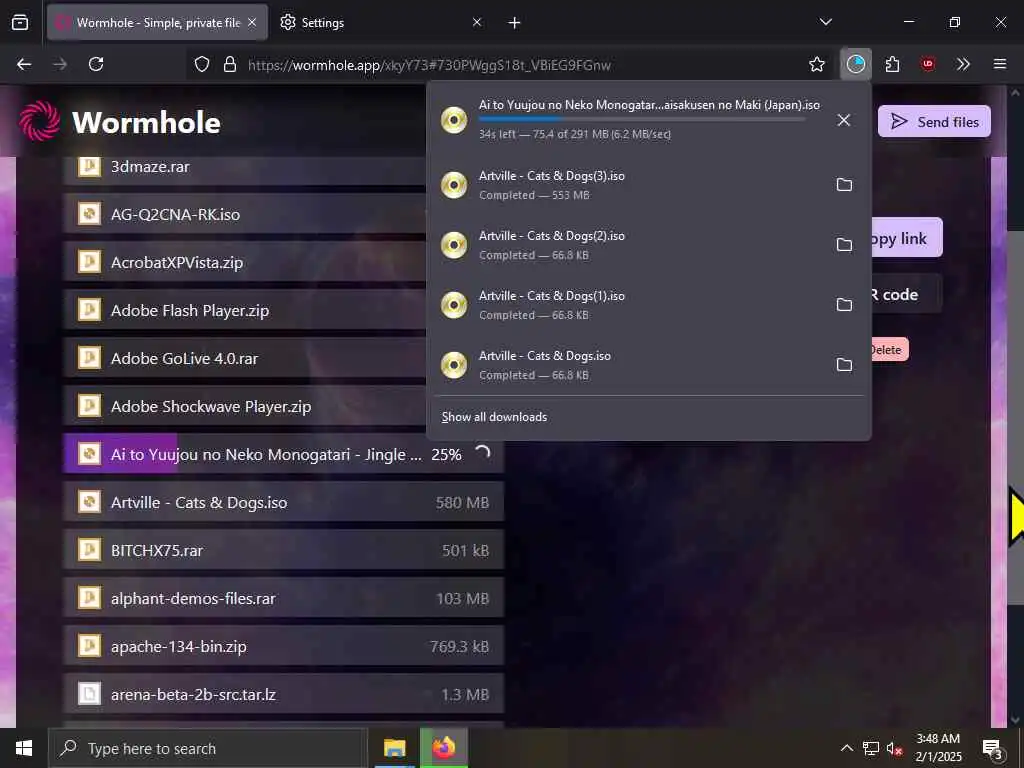This screenshot has height=768, width=1024.
Task: Show Cats & Dogs(3).iso in folder
Action: (x=844, y=185)
